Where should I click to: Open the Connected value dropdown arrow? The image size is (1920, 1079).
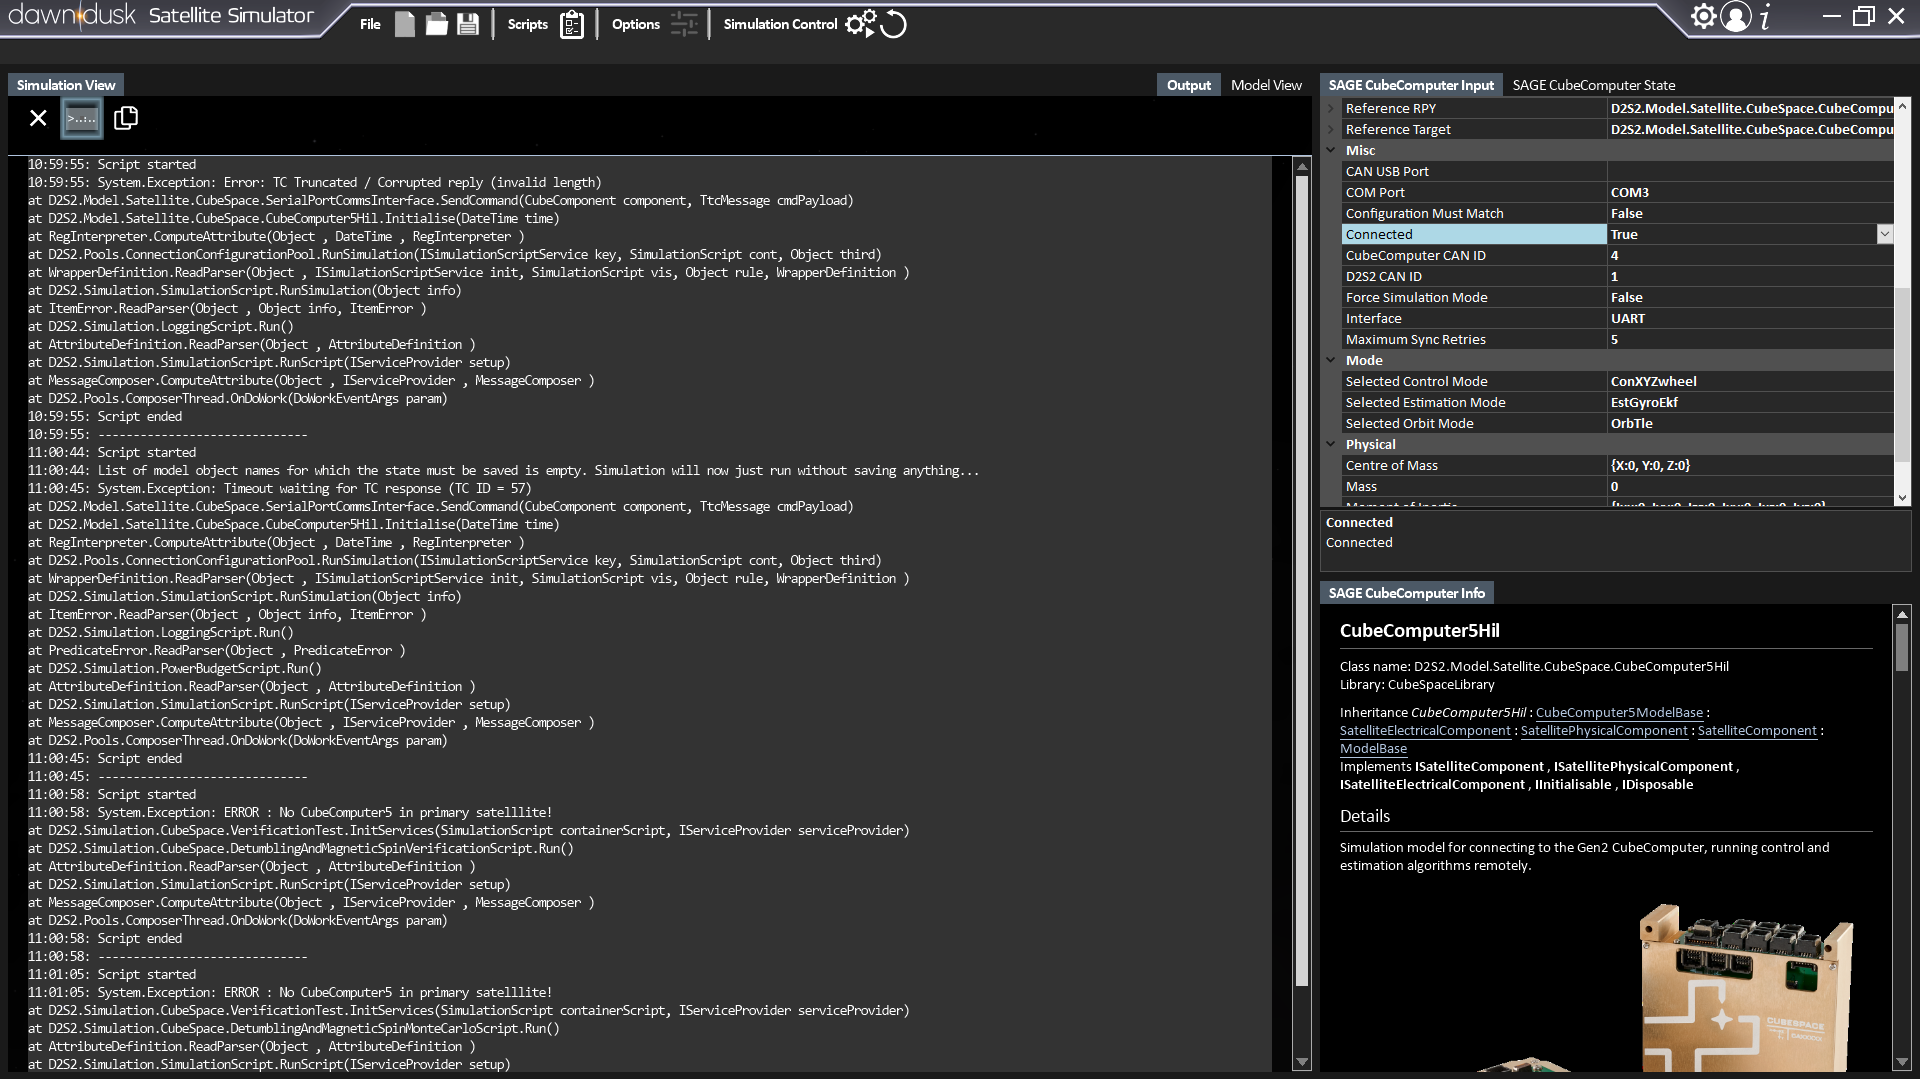[x=1884, y=234]
